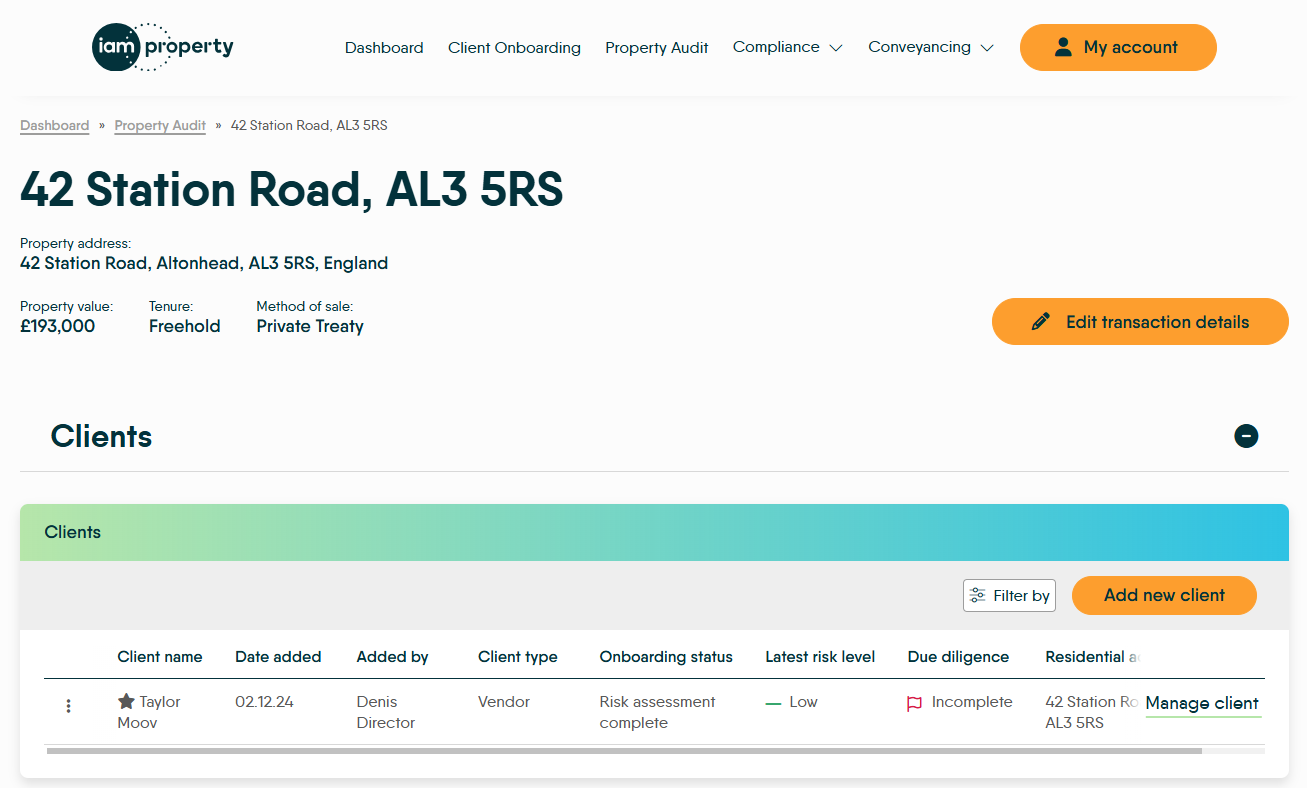Collapse the Clients section with minus icon
Image resolution: width=1307 pixels, height=788 pixels.
tap(1246, 436)
